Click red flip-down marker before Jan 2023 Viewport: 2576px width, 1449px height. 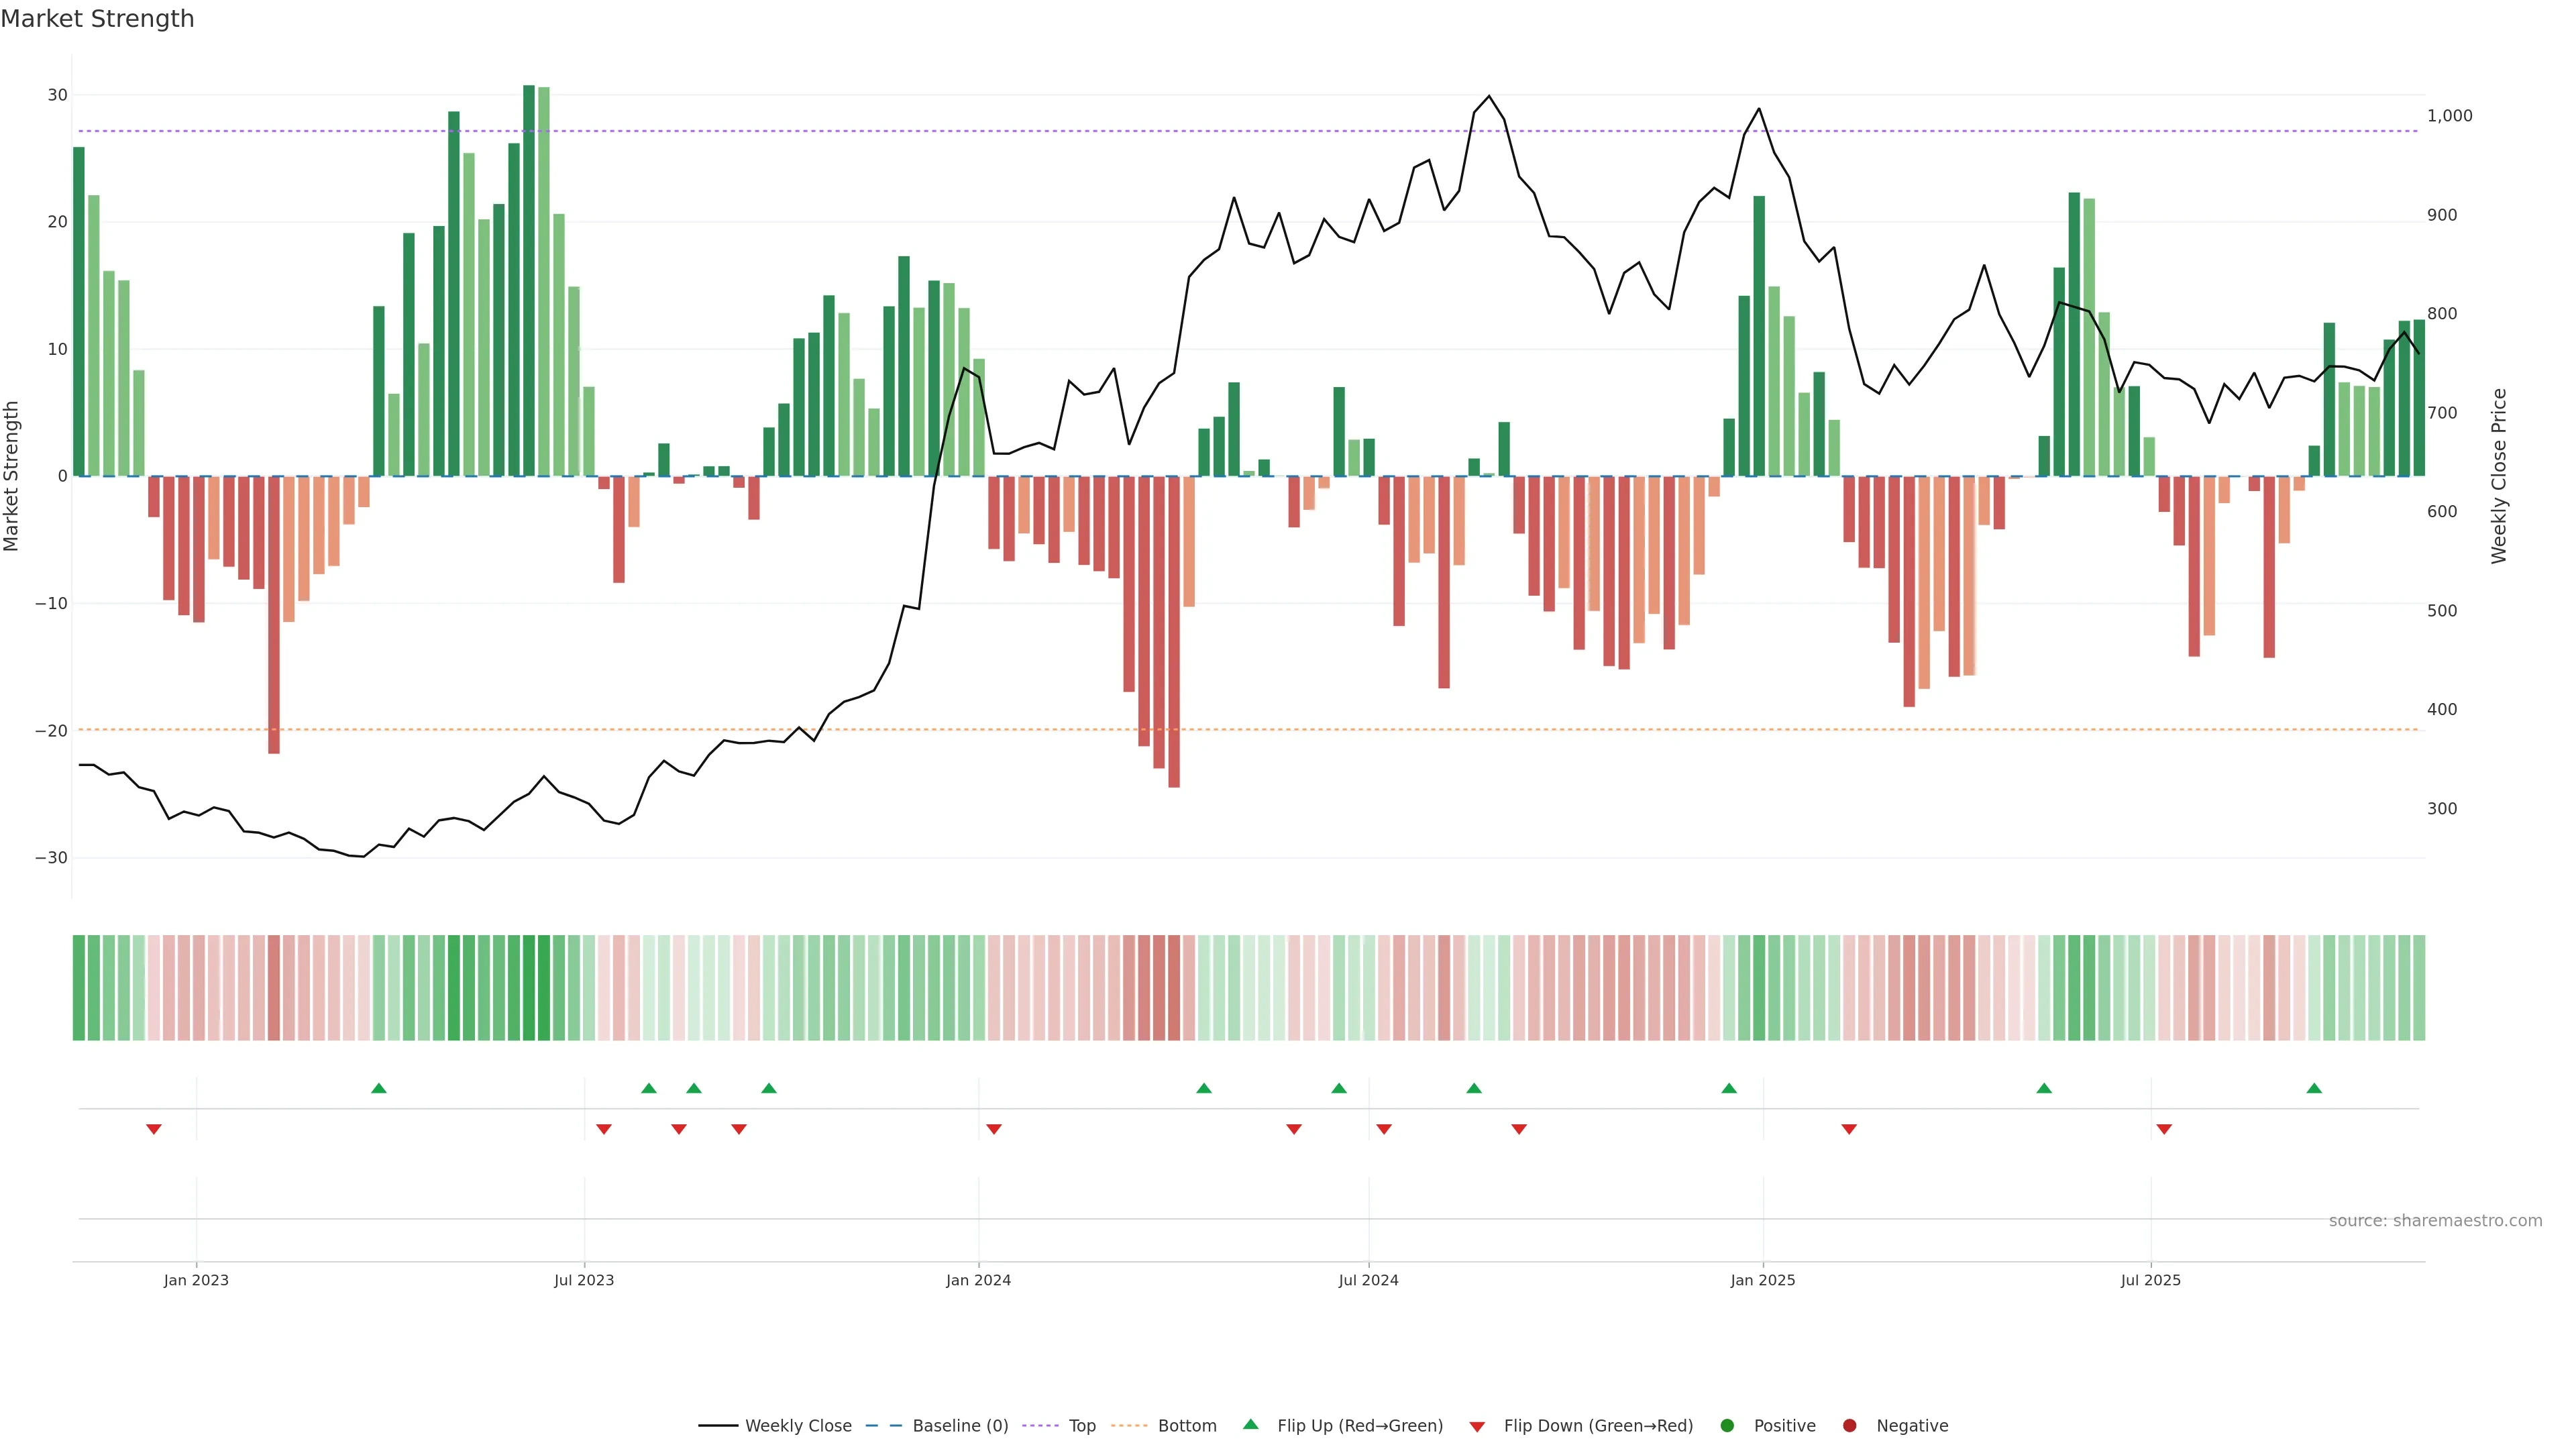(x=154, y=1129)
